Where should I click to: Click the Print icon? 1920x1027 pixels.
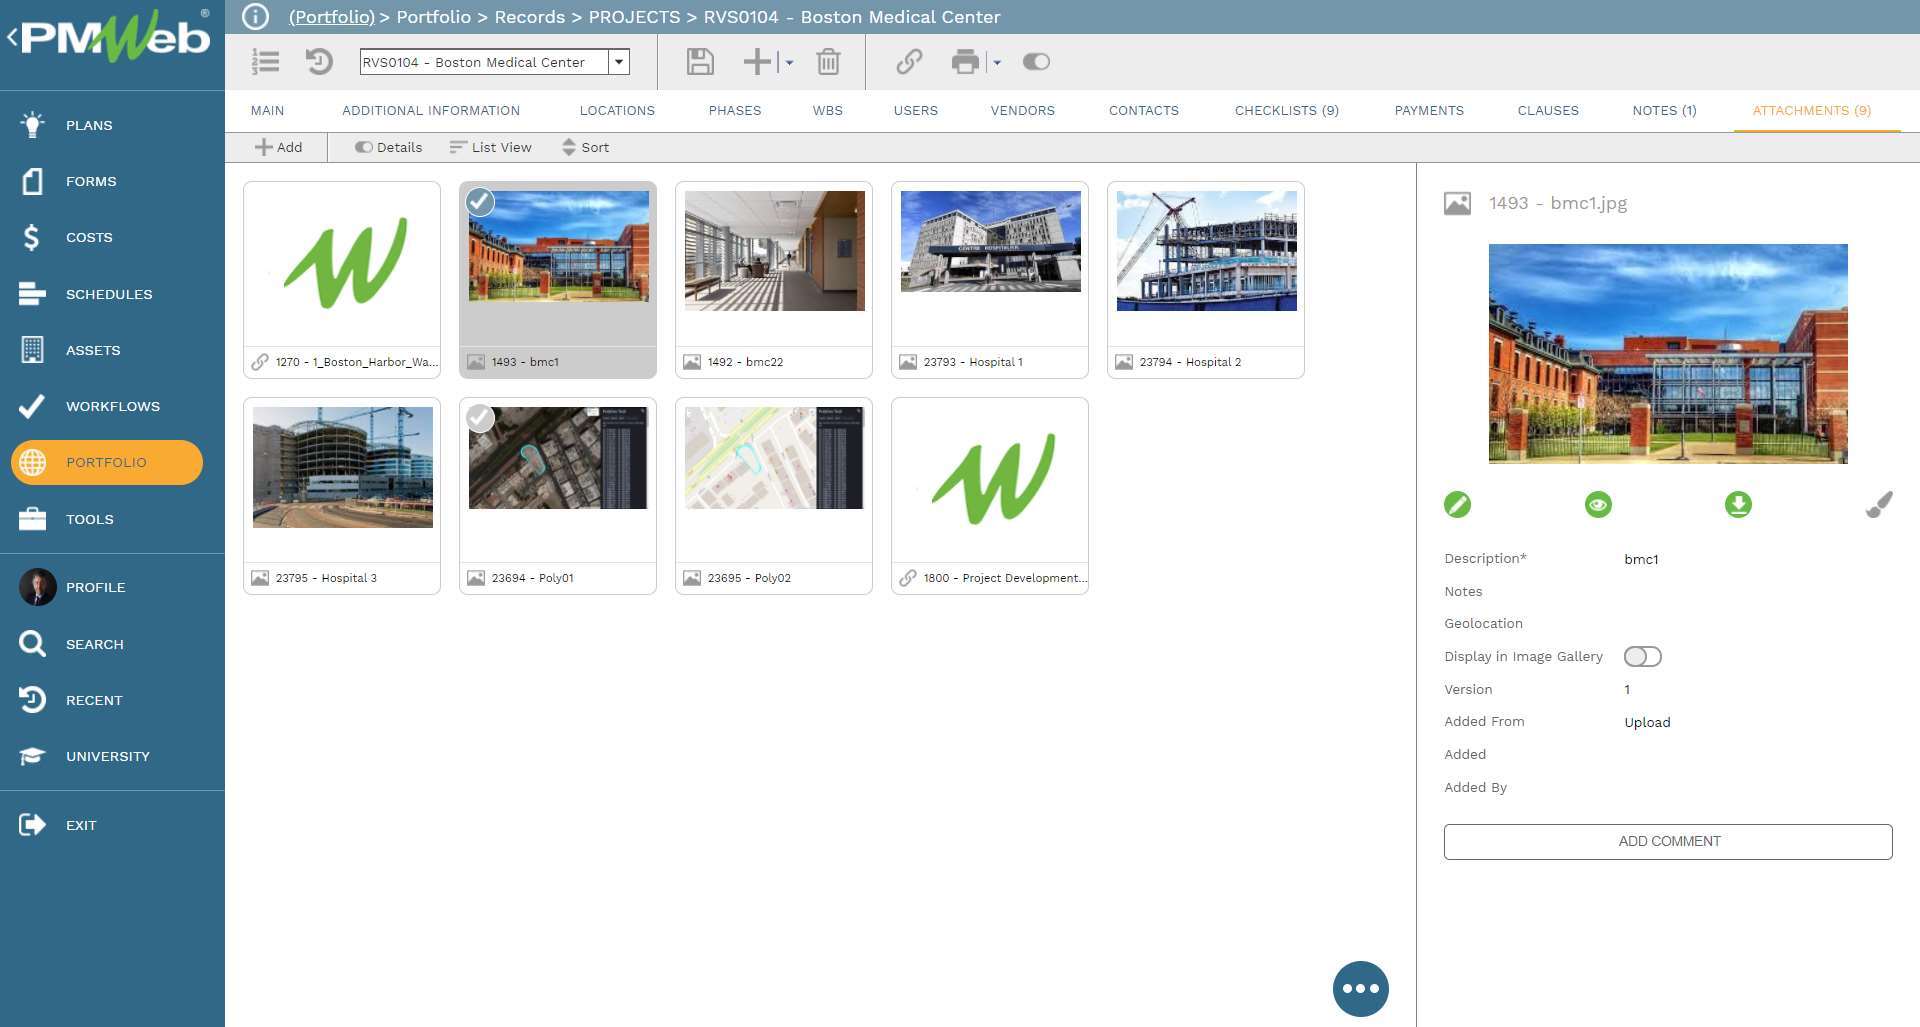tap(965, 62)
